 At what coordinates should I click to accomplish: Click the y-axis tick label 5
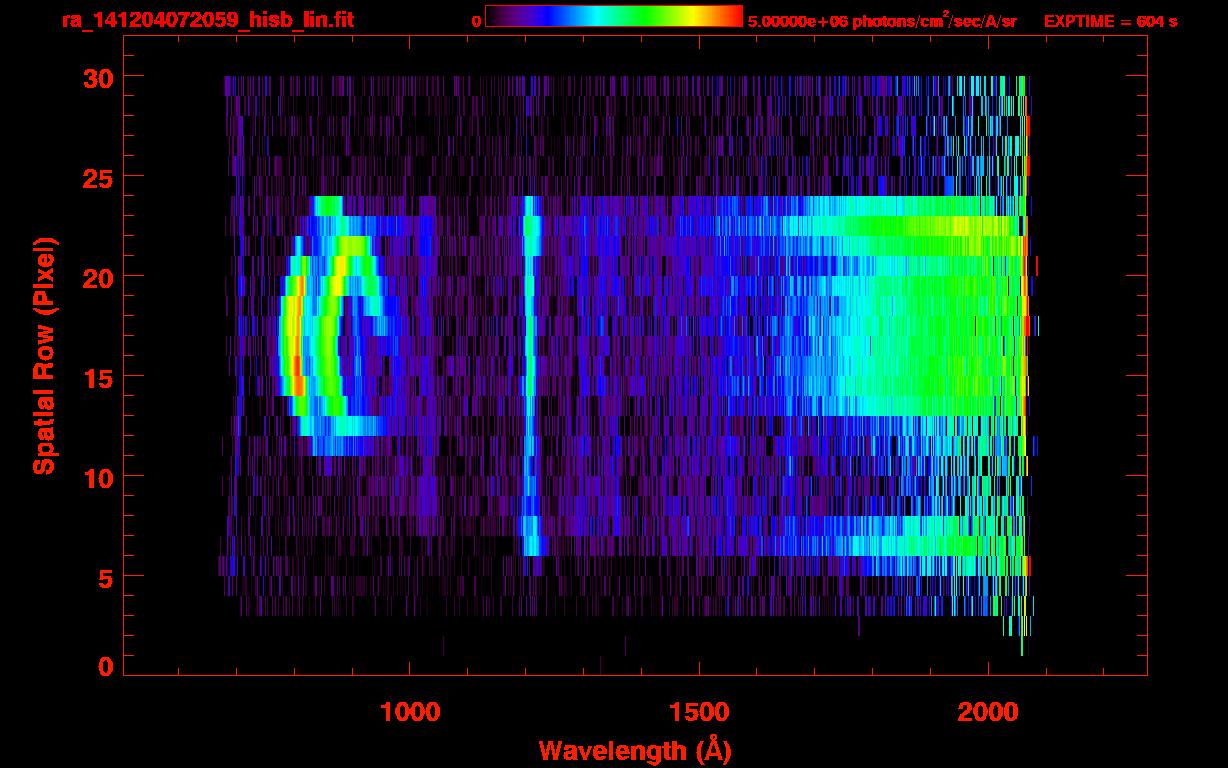(x=105, y=577)
